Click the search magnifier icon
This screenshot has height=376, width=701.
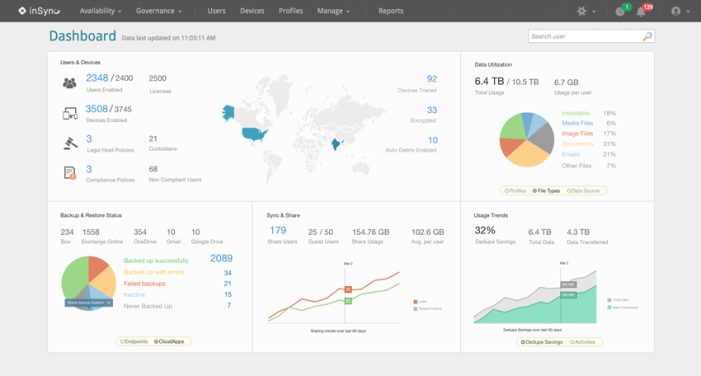(647, 36)
